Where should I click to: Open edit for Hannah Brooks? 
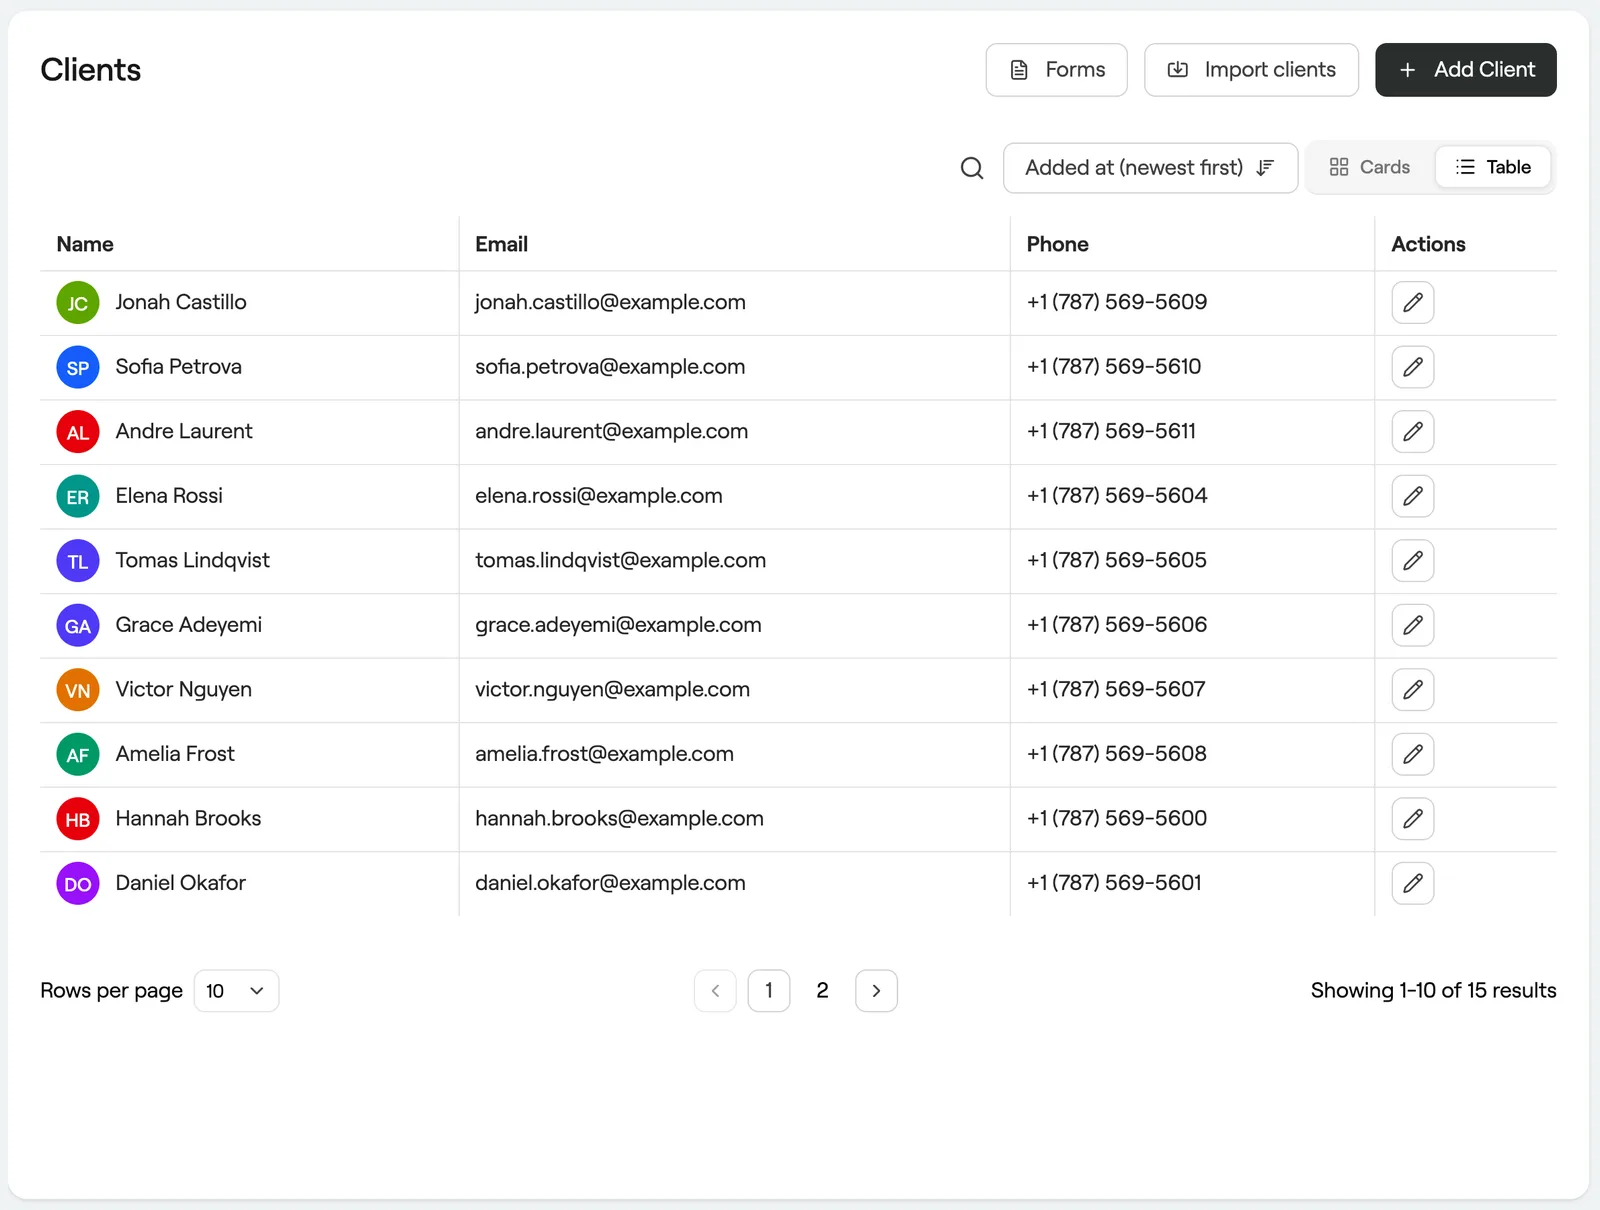tap(1413, 819)
